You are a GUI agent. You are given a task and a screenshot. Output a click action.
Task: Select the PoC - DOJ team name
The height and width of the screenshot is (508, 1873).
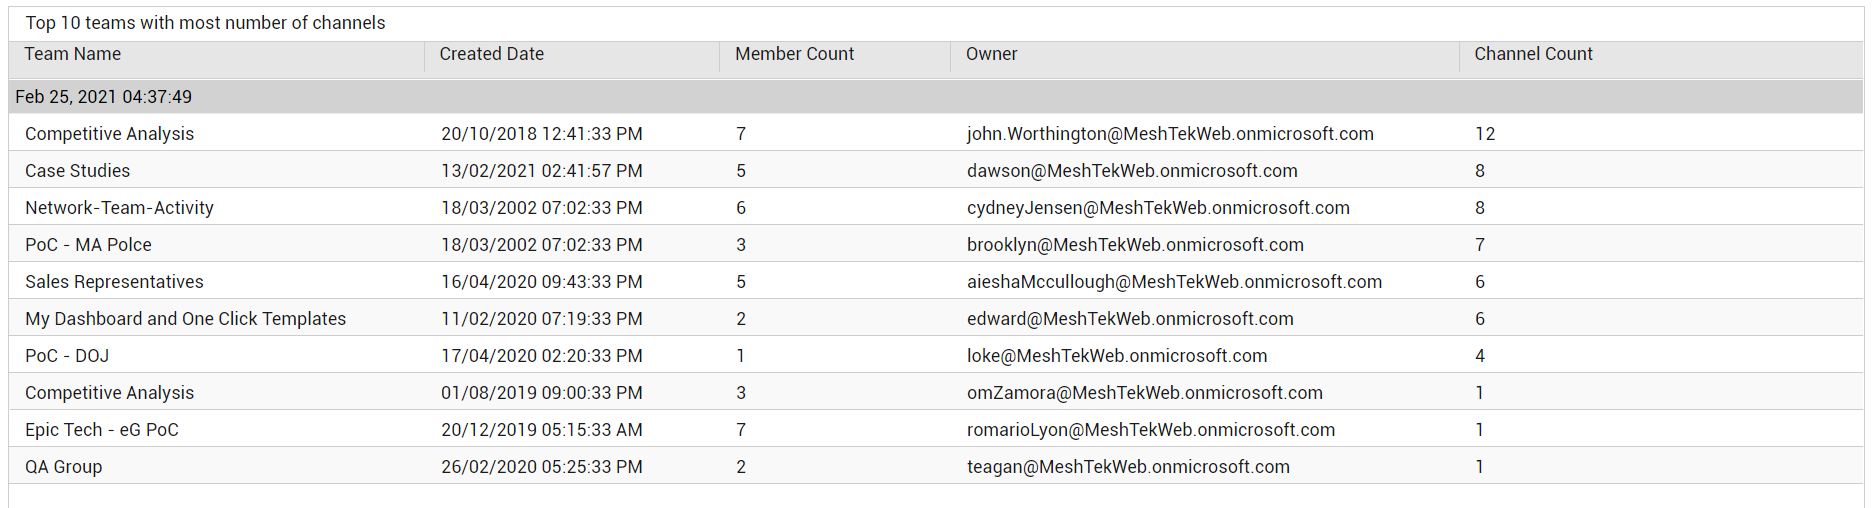[x=67, y=356]
